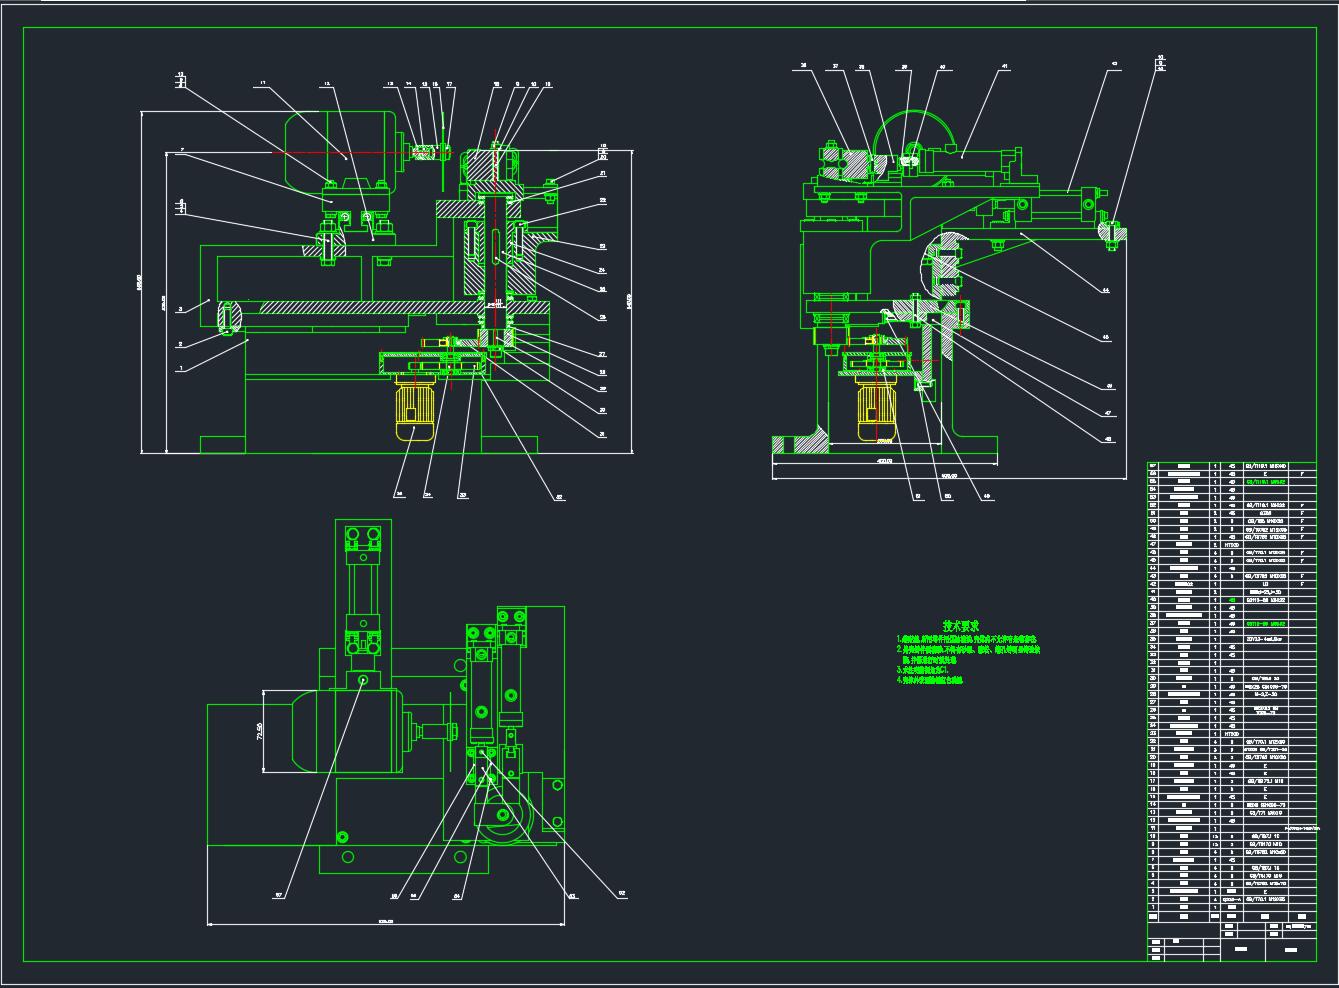Click the parts list table
Image resolution: width=1339 pixels, height=988 pixels.
point(1230,690)
